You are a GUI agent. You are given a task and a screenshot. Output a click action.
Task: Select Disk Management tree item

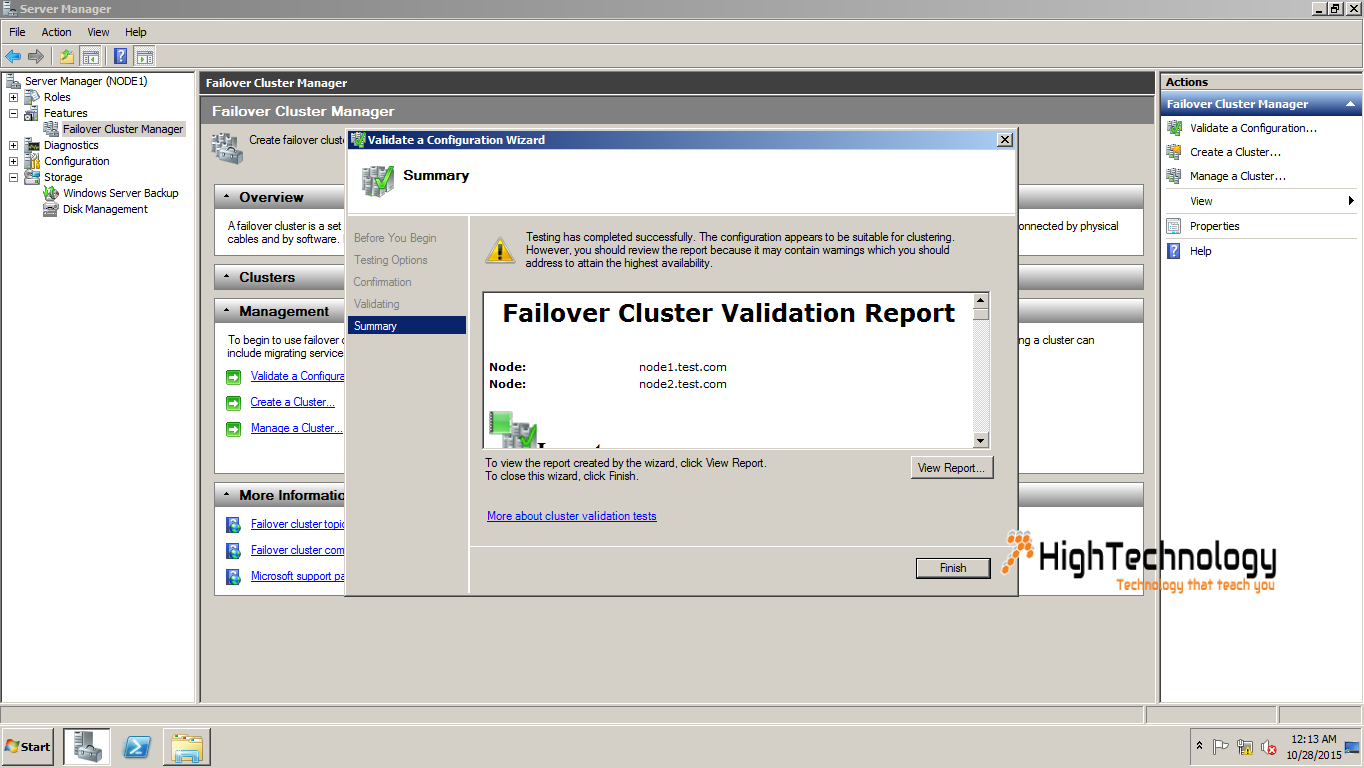click(x=105, y=209)
